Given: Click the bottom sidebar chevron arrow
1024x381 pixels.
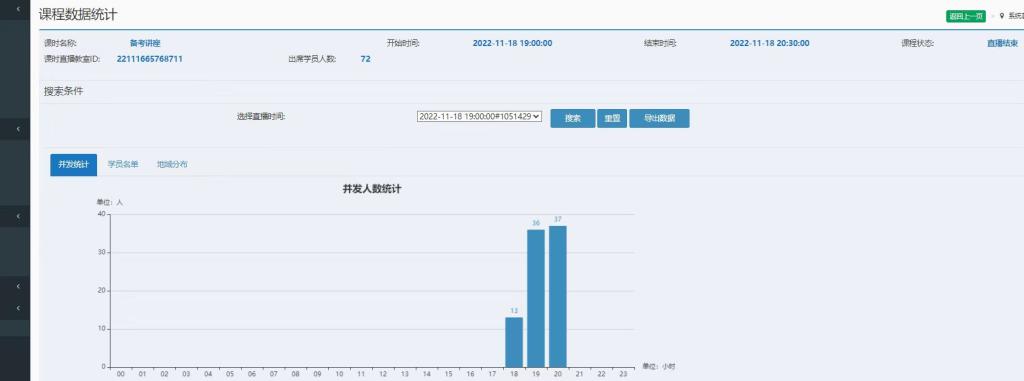Looking at the screenshot, I should pos(18,308).
